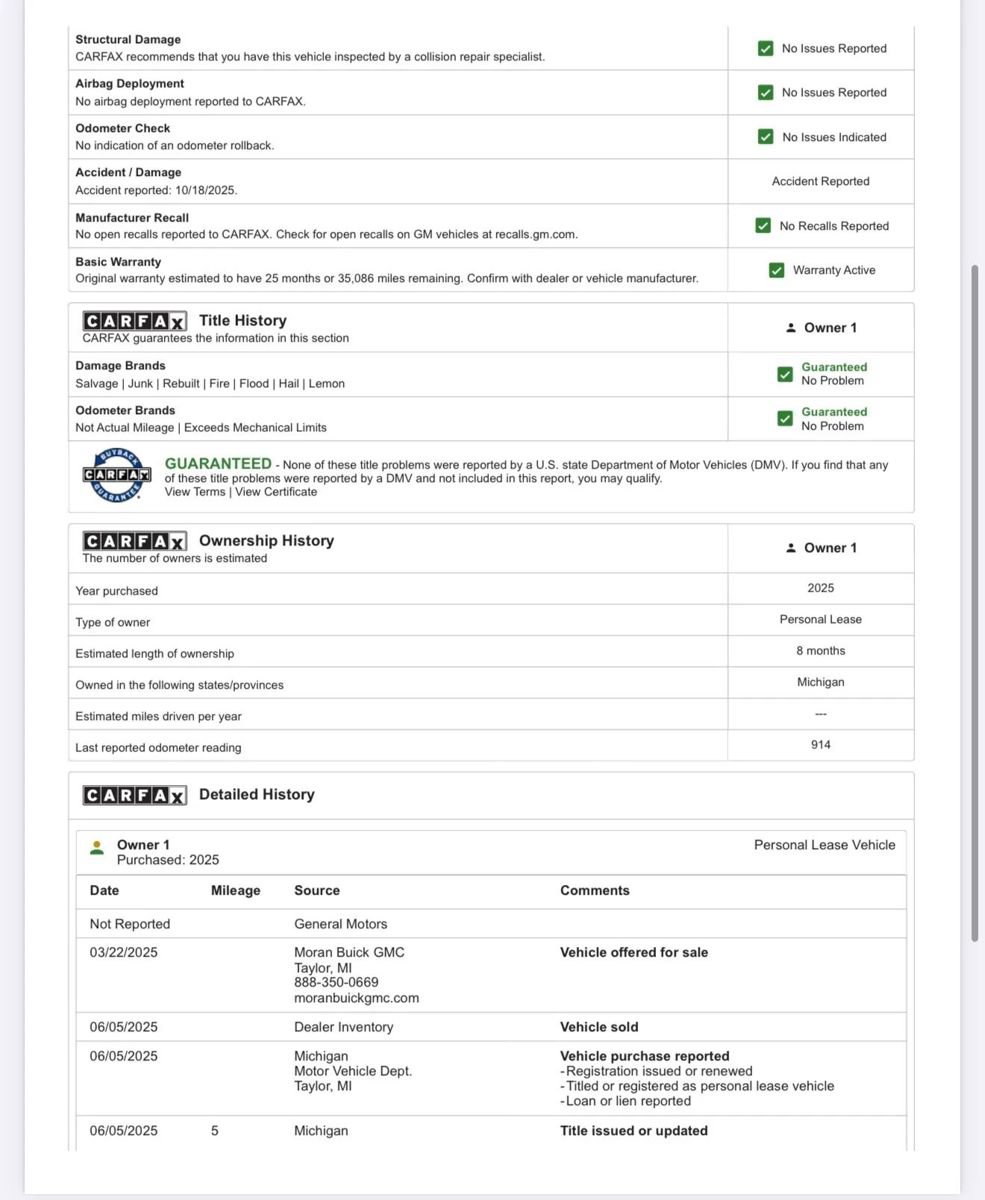The image size is (985, 1200).
Task: Click the green owner icon in Detailed History
Action: pyautogui.click(x=97, y=848)
